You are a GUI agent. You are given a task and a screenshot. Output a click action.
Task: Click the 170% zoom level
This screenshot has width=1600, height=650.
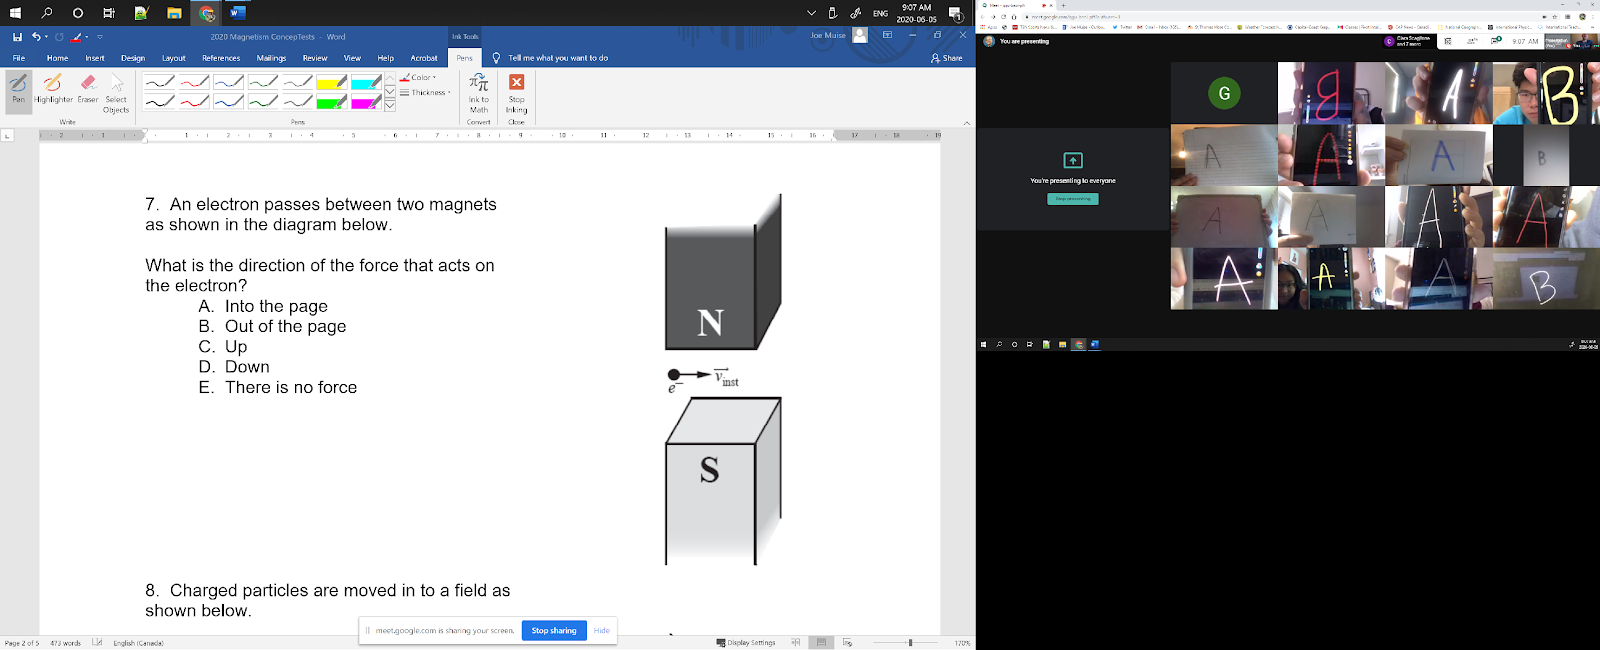click(x=962, y=643)
